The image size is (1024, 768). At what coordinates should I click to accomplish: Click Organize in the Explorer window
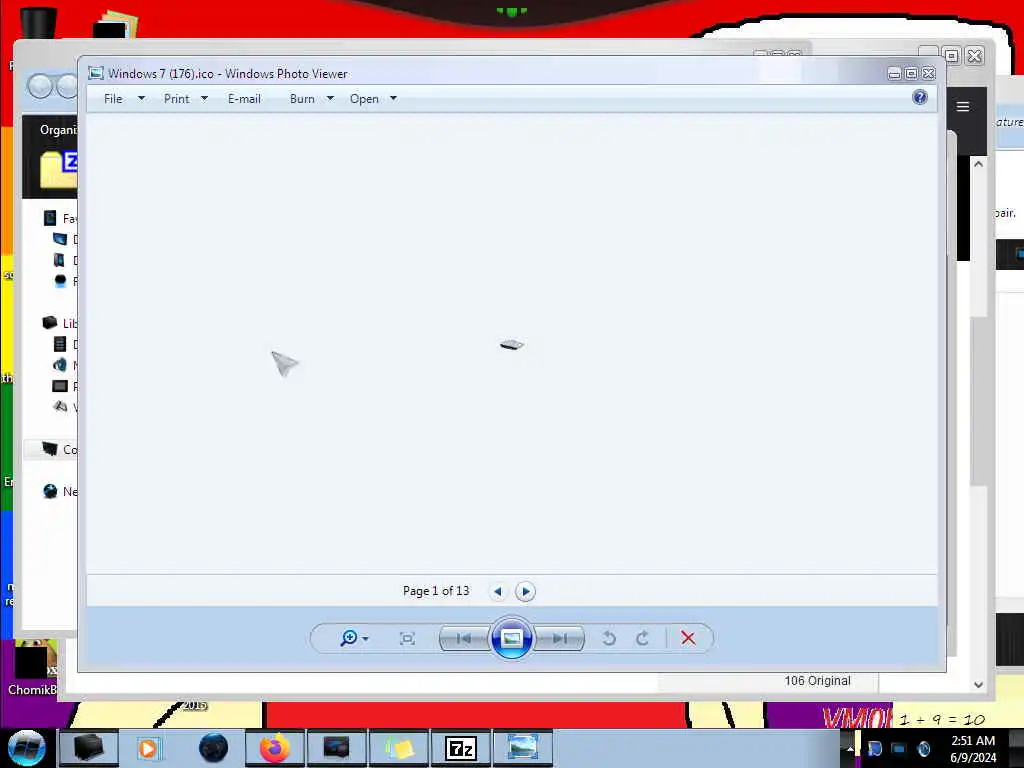[x=58, y=130]
